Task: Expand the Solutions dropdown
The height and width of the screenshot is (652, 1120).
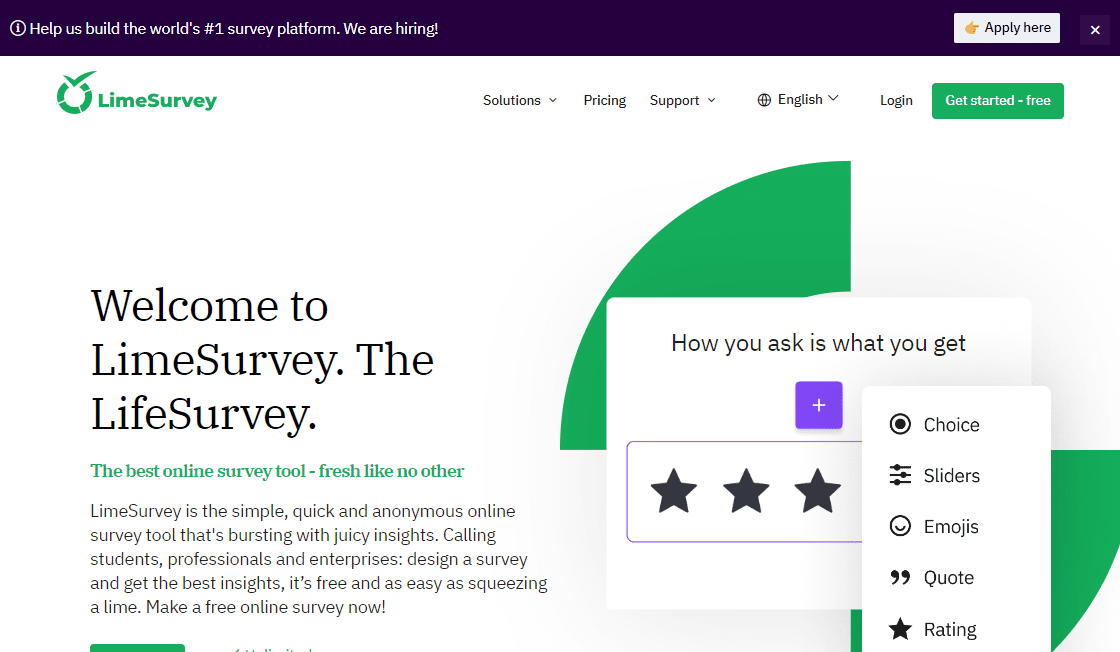Action: tap(519, 100)
